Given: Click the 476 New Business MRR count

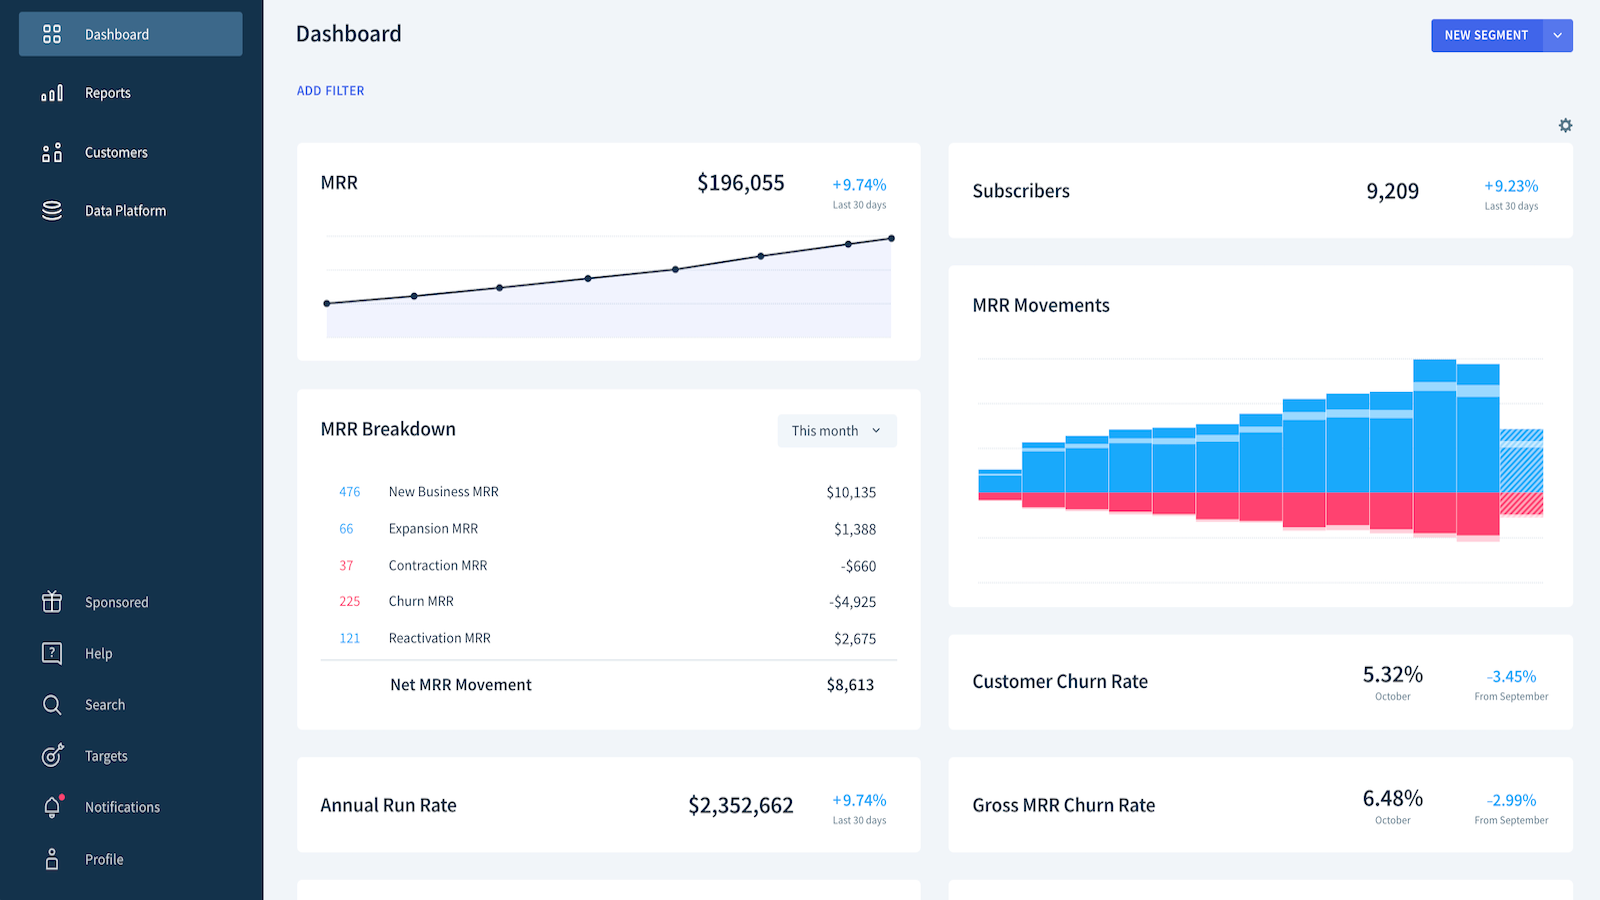Looking at the screenshot, I should point(349,492).
